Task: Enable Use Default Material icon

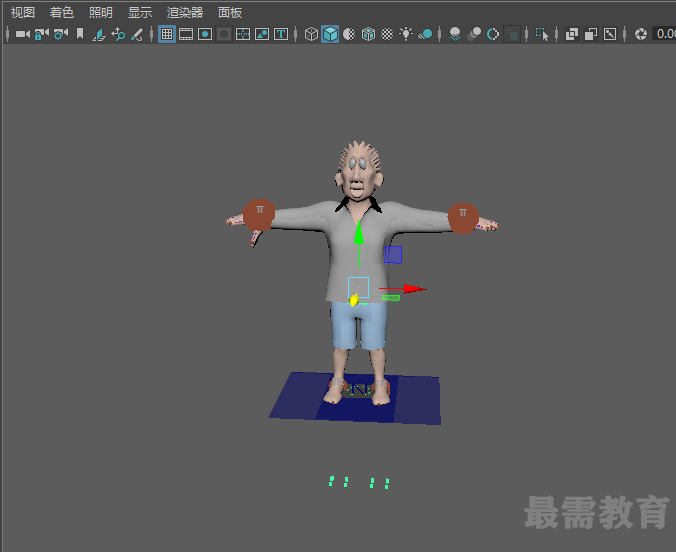Action: click(x=349, y=34)
